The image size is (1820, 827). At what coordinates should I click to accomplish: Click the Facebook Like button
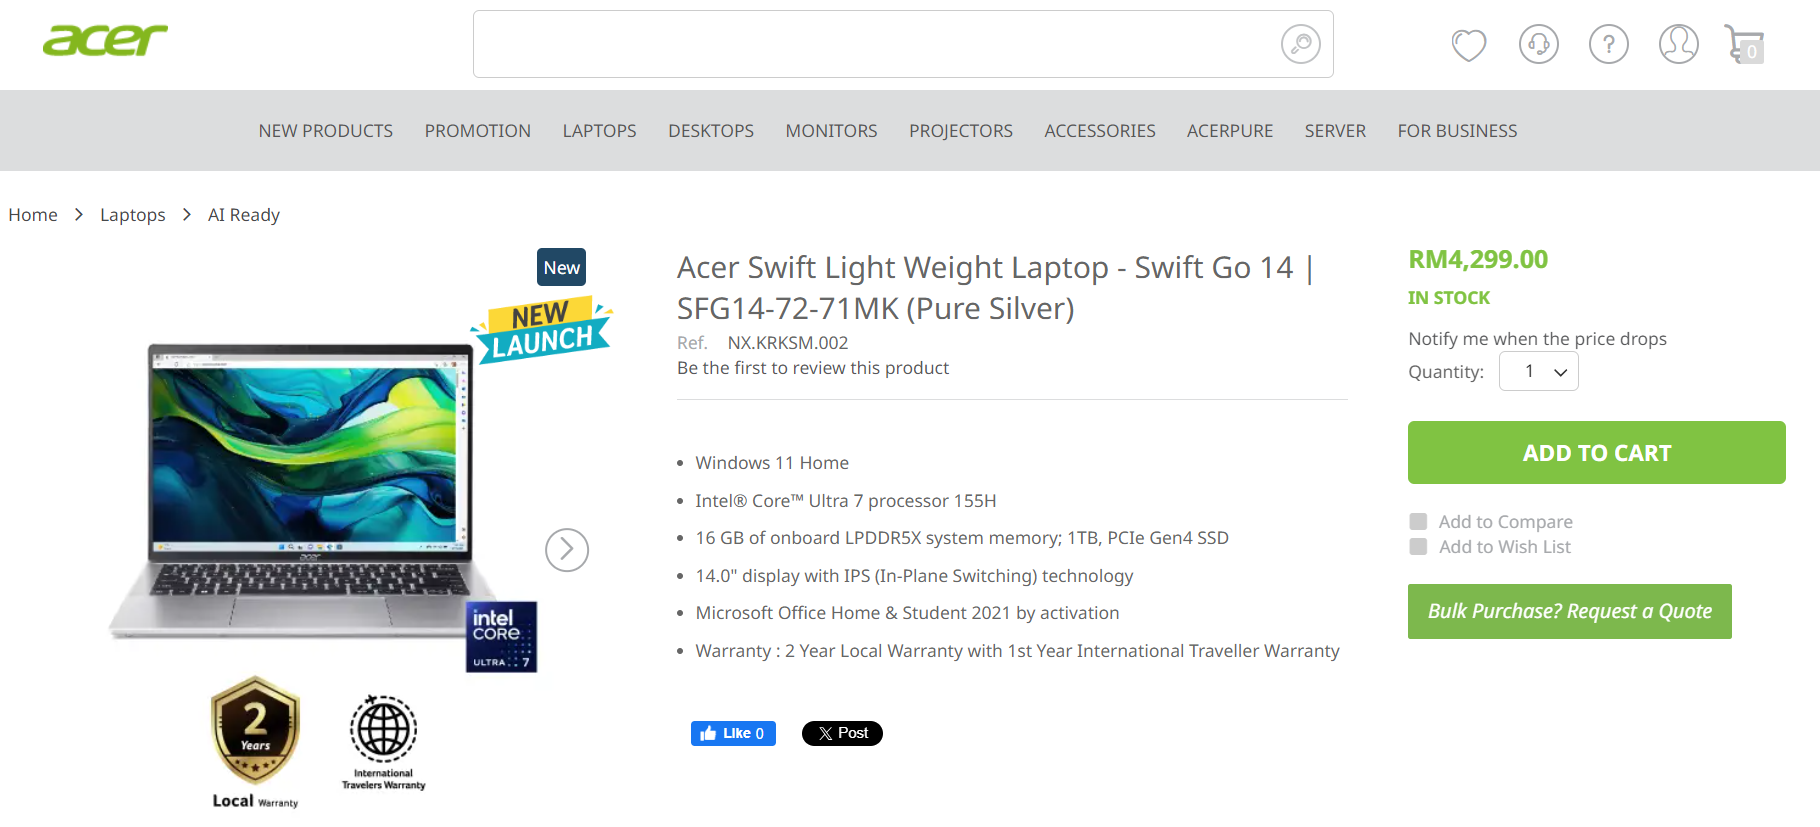pyautogui.click(x=733, y=733)
